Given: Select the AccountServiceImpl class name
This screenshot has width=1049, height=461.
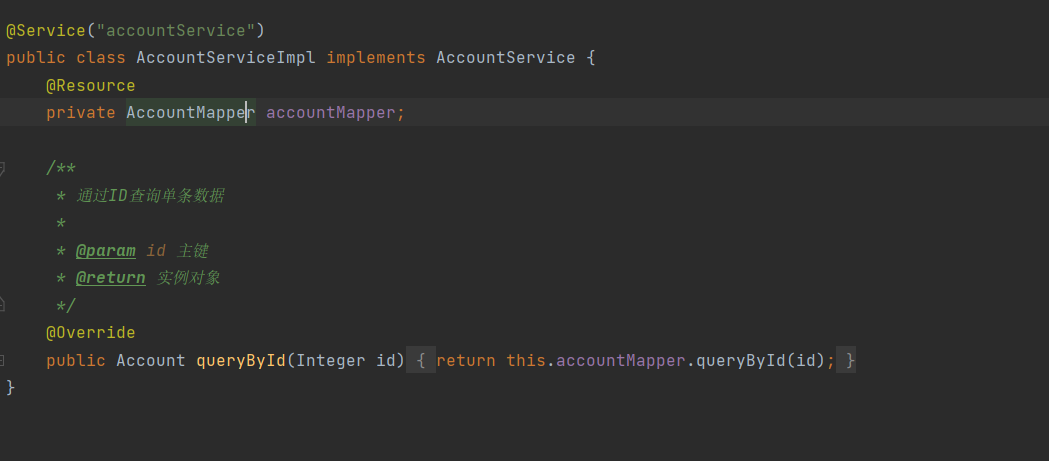Looking at the screenshot, I should coord(226,58).
